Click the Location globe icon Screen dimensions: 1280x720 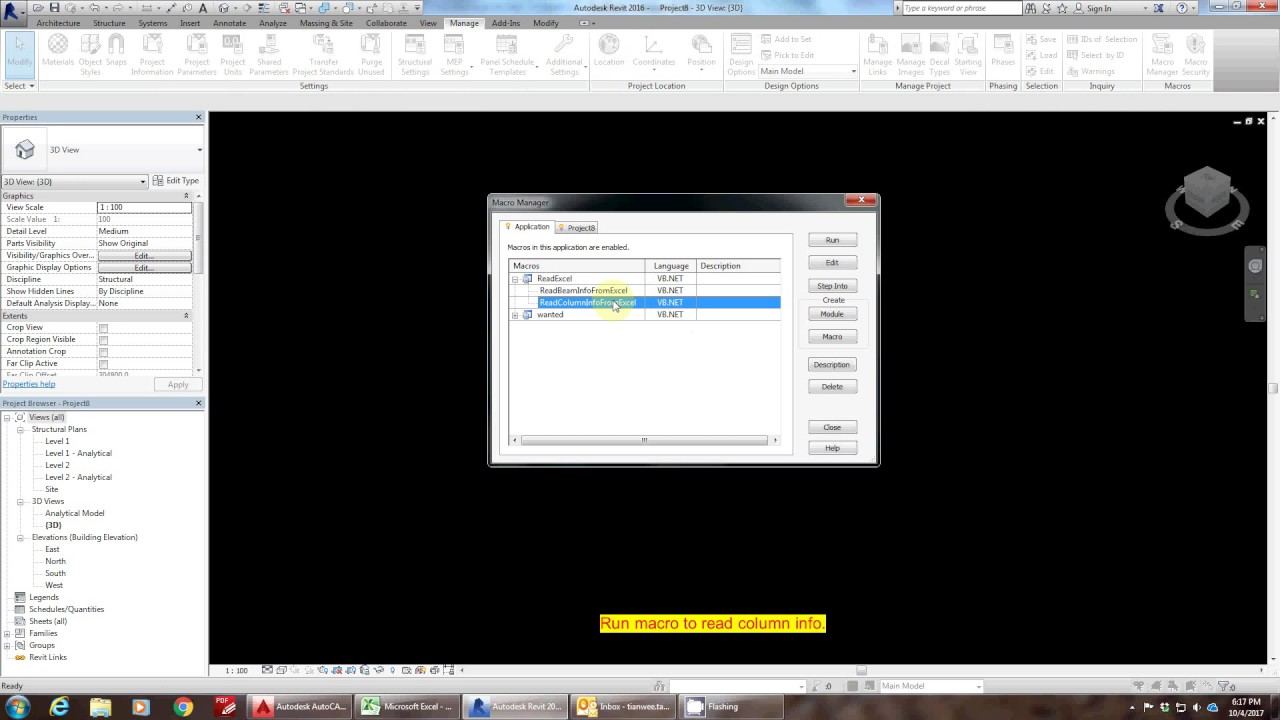609,51
